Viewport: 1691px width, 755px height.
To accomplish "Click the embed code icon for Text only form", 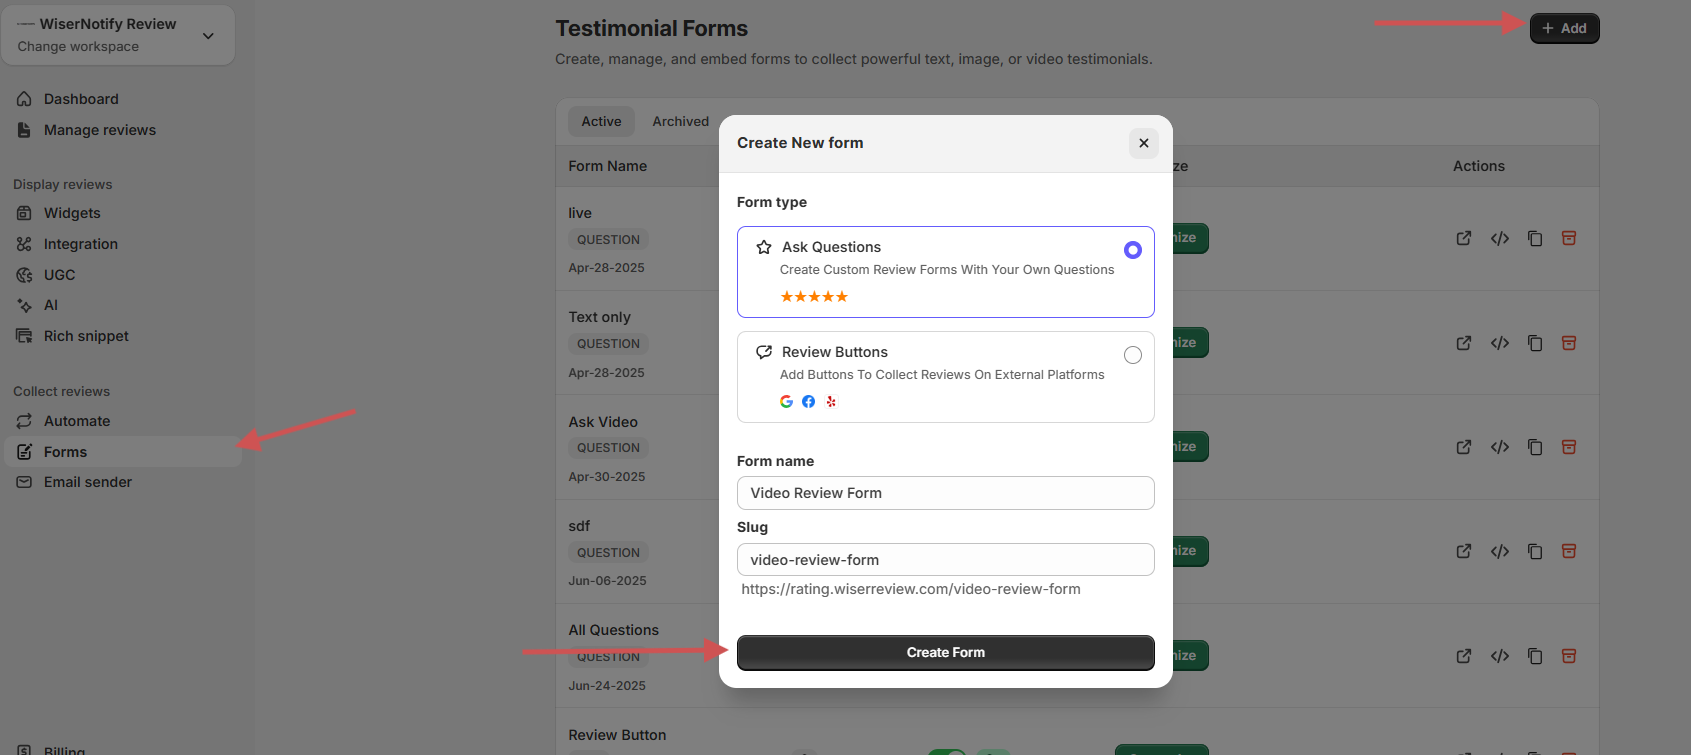I will pos(1499,343).
